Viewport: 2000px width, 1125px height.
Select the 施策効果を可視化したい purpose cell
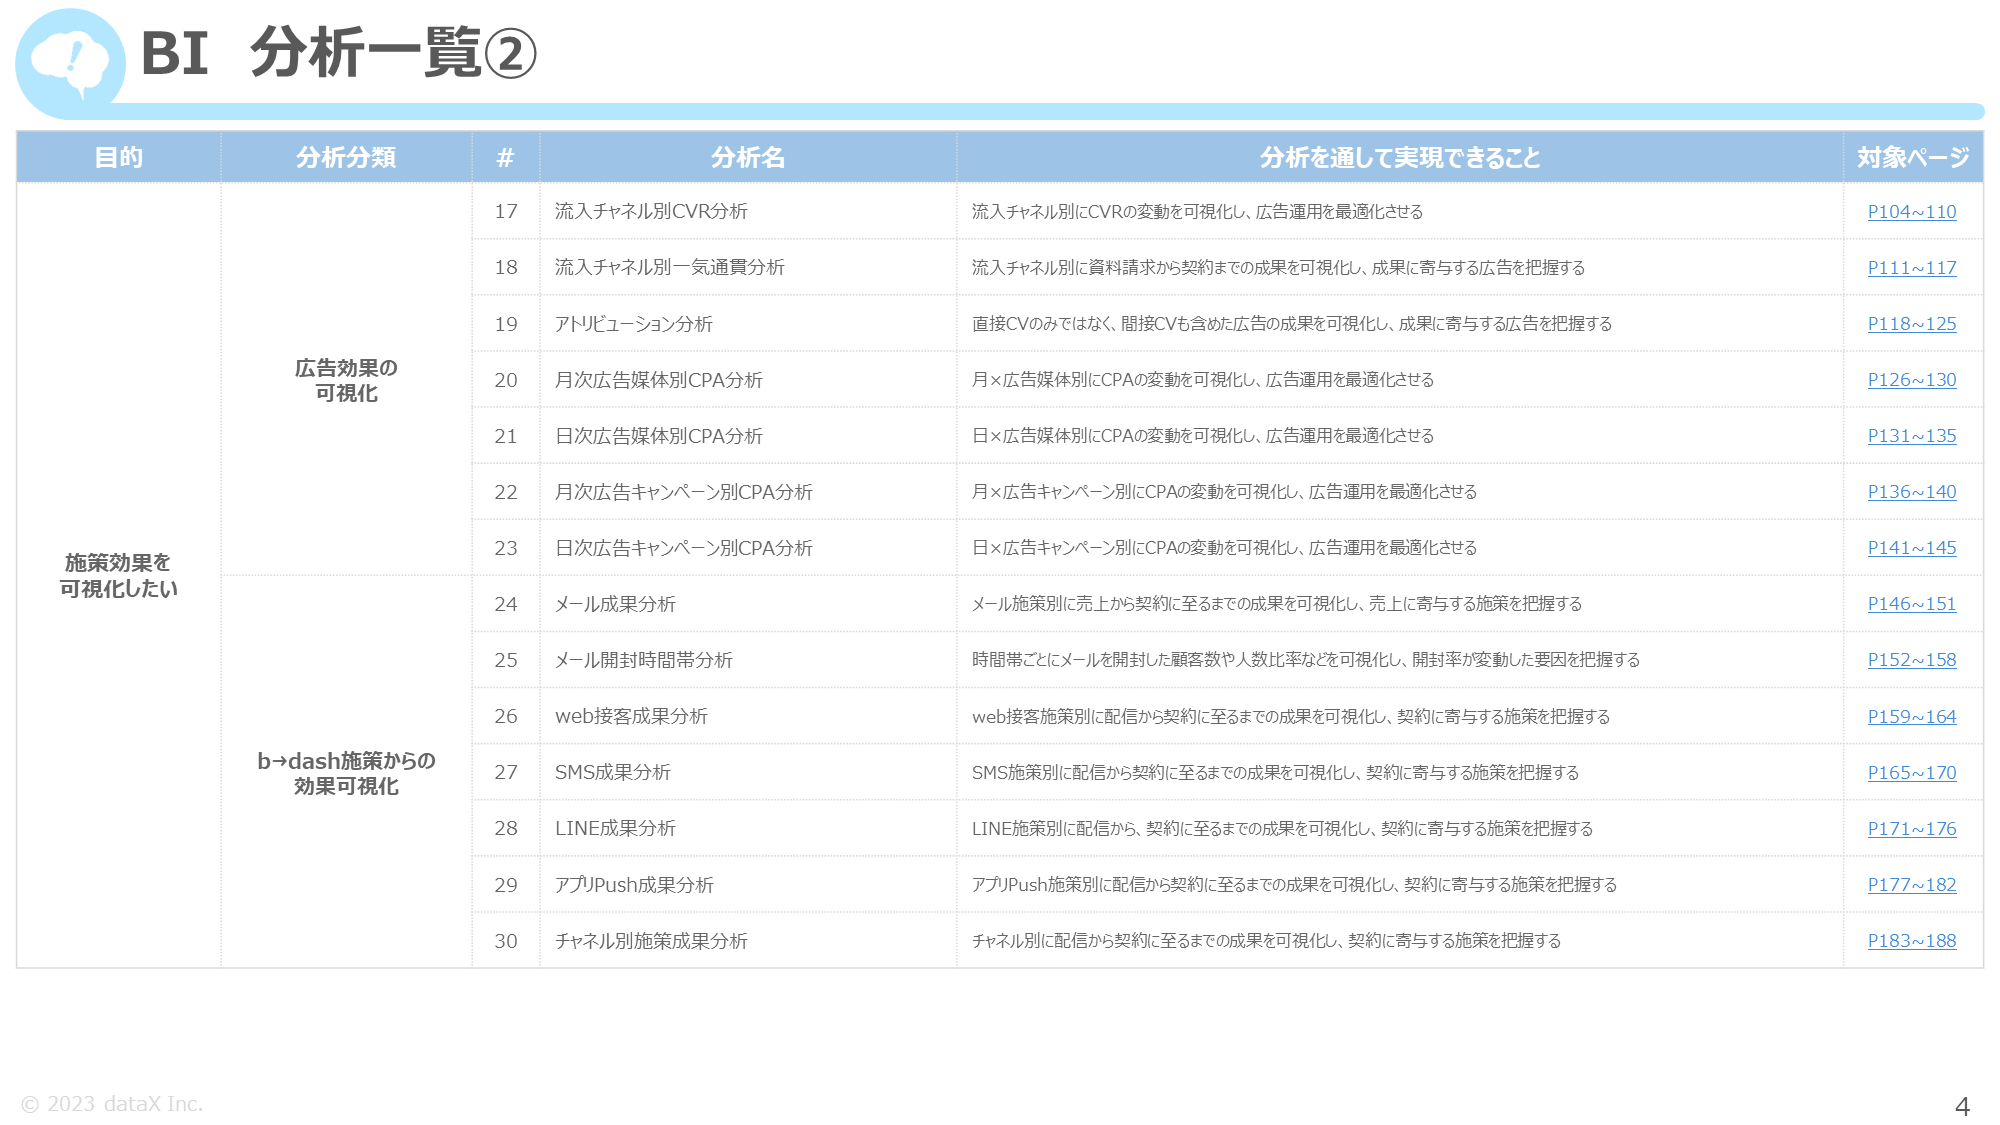coord(118,575)
